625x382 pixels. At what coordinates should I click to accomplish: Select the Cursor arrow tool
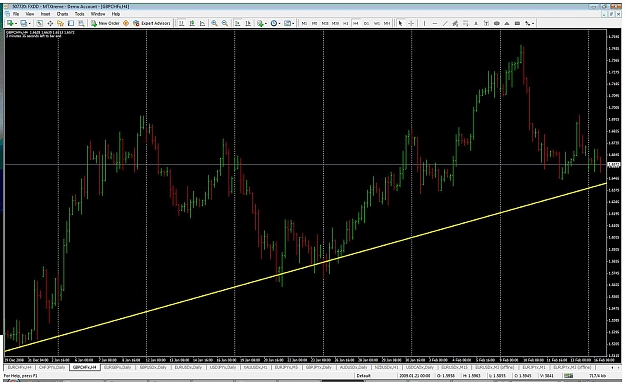[401, 23]
